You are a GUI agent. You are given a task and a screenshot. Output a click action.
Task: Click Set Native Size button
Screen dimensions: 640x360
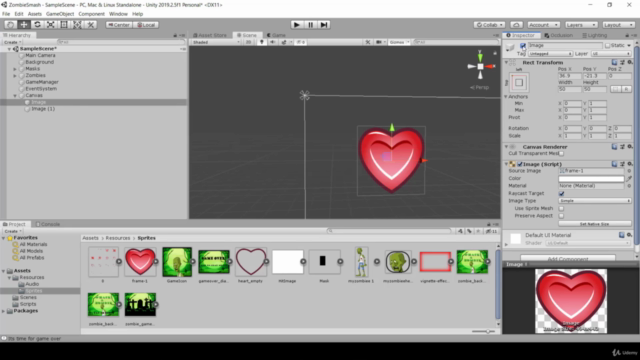point(594,224)
